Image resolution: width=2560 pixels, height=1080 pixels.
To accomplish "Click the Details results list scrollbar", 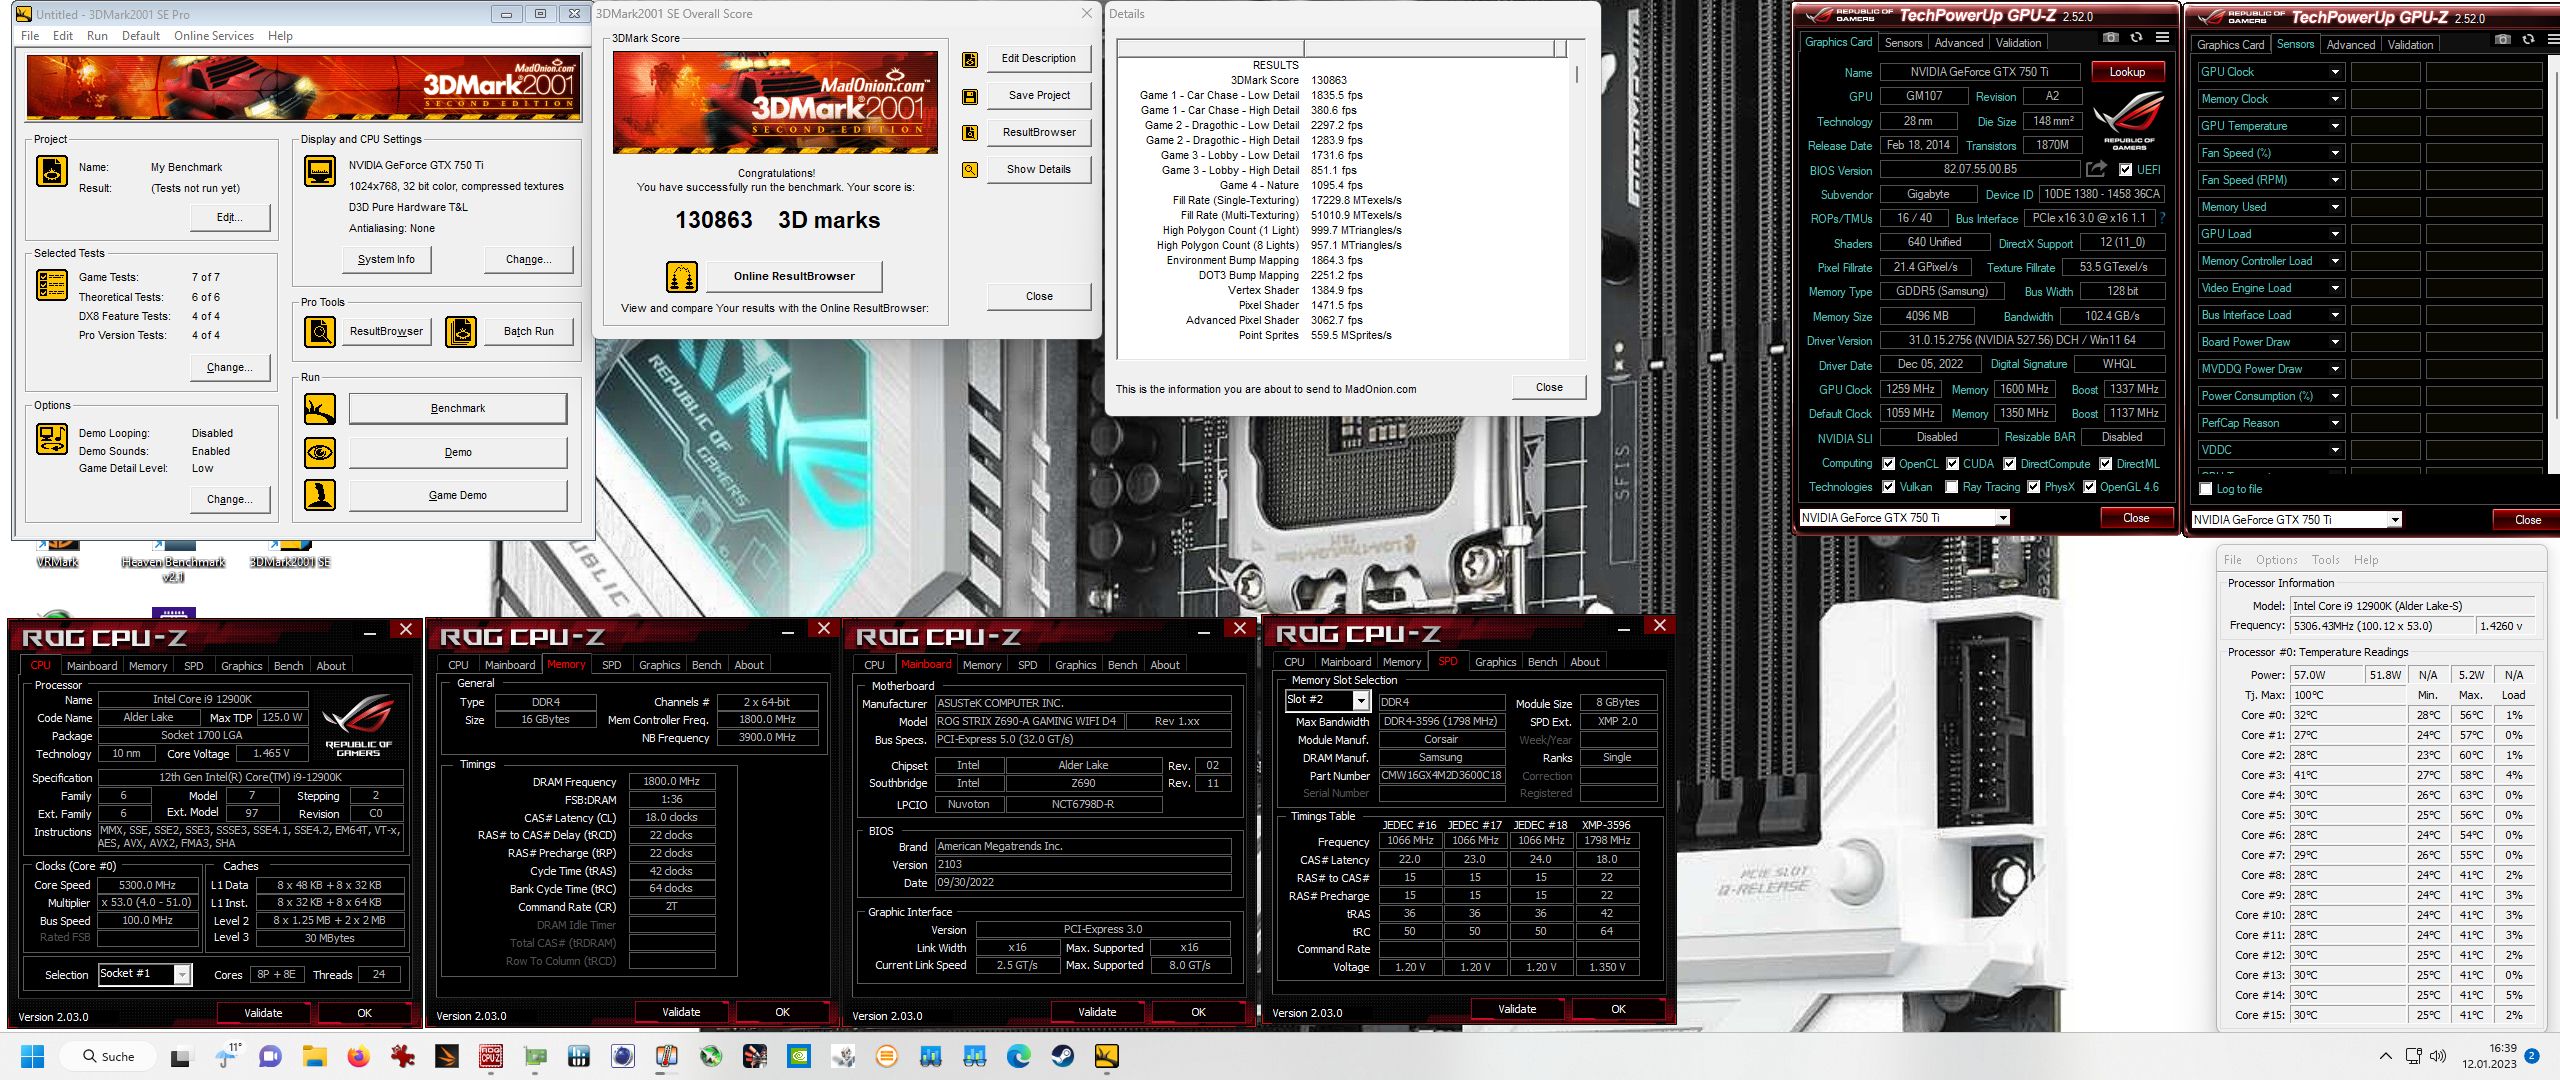I will (1577, 200).
